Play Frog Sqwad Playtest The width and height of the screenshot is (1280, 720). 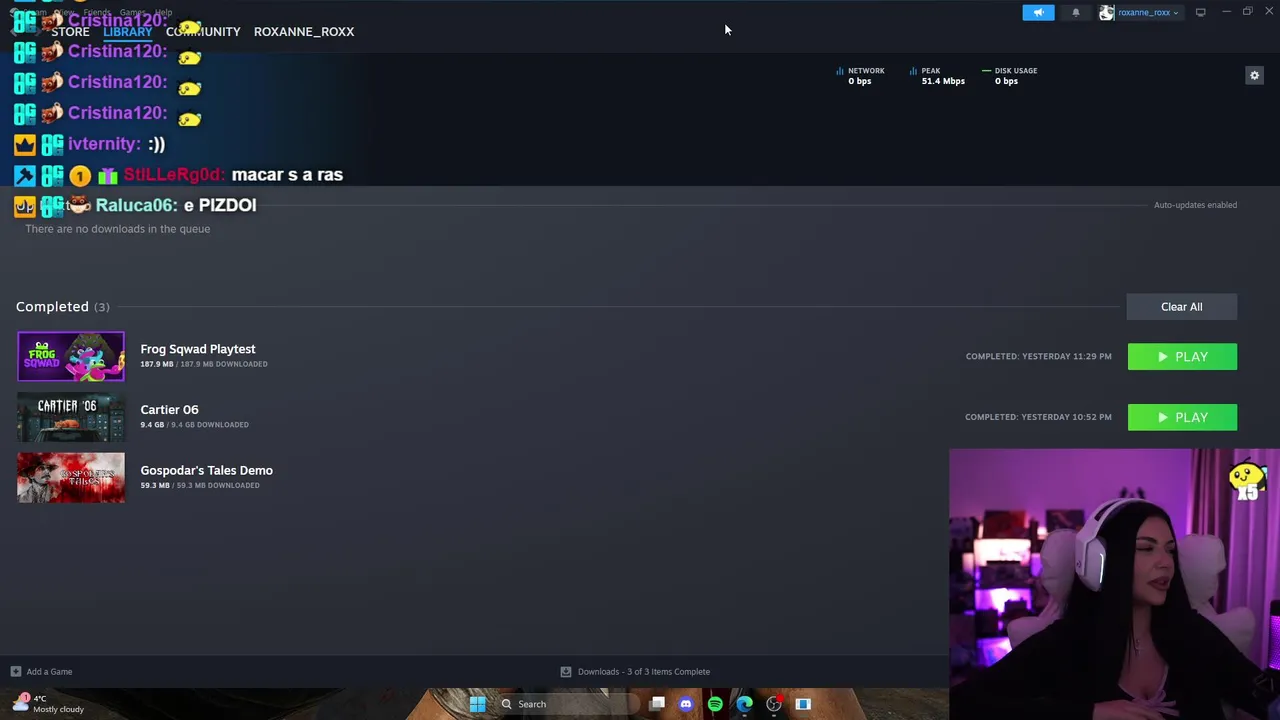(1182, 357)
